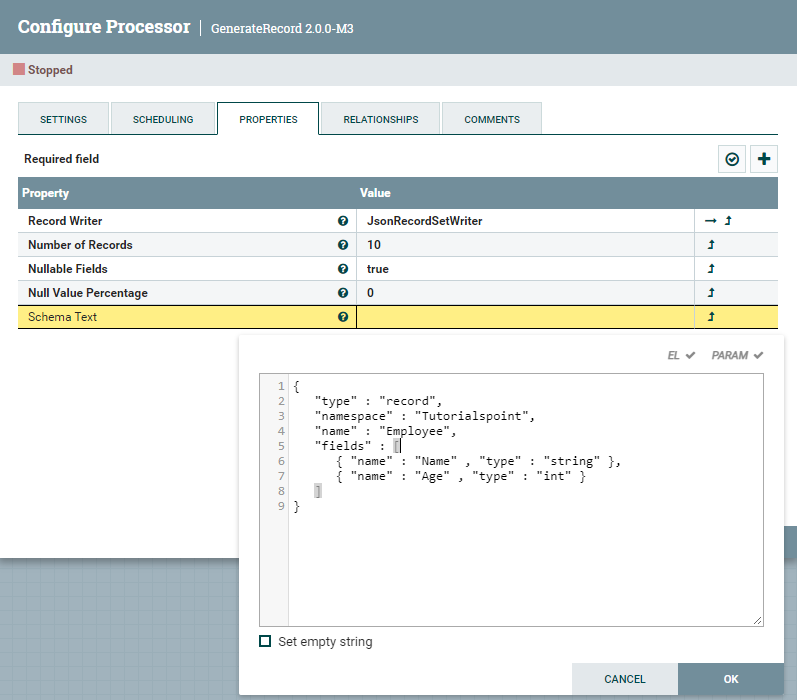The image size is (797, 700).
Task: Click help icon beside Number of Records
Action: pyautogui.click(x=343, y=245)
